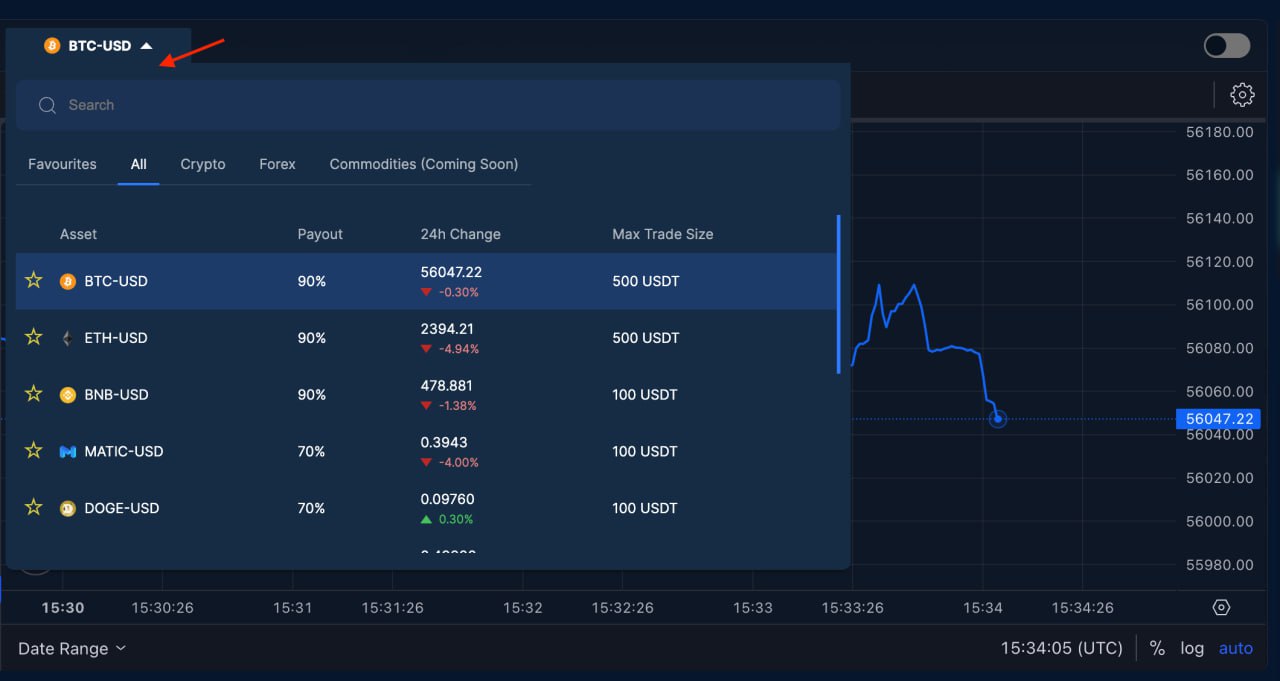Open chart settings via gear icon
Viewport: 1280px width, 681px height.
(1242, 94)
